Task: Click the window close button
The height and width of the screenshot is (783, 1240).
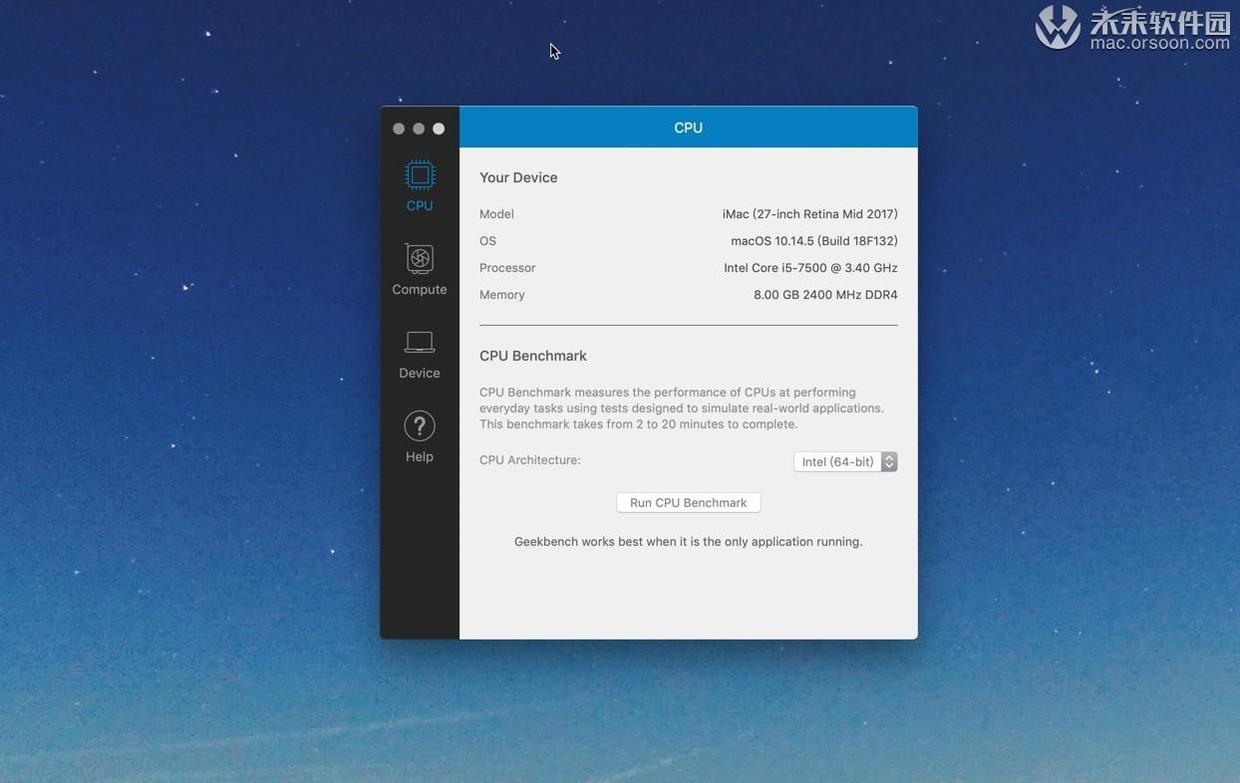Action: [x=399, y=128]
